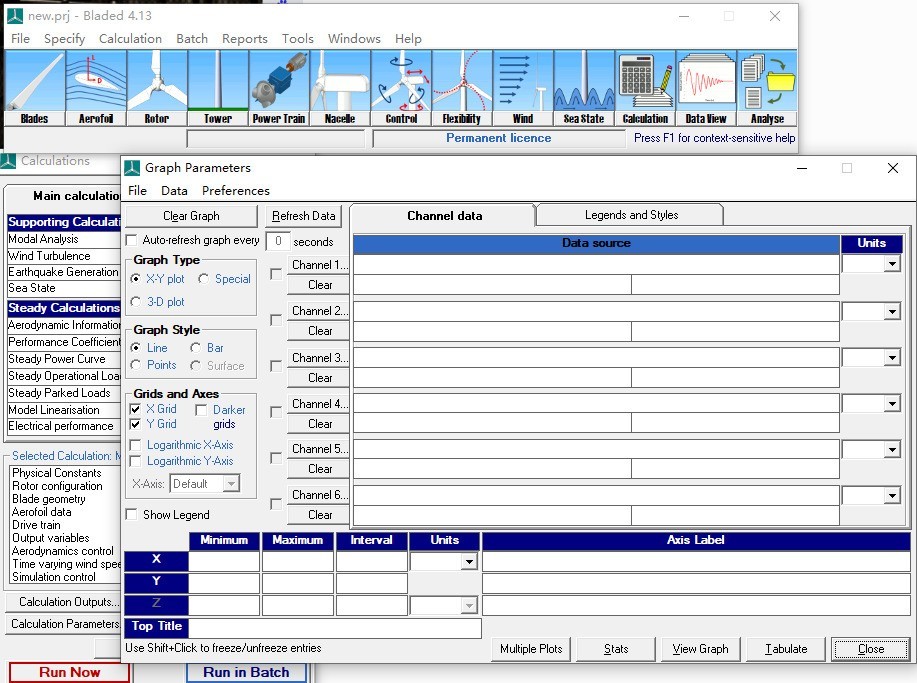Screen dimensions: 917x683
Task: Click the Sea State toolbar icon
Action: [x=584, y=88]
